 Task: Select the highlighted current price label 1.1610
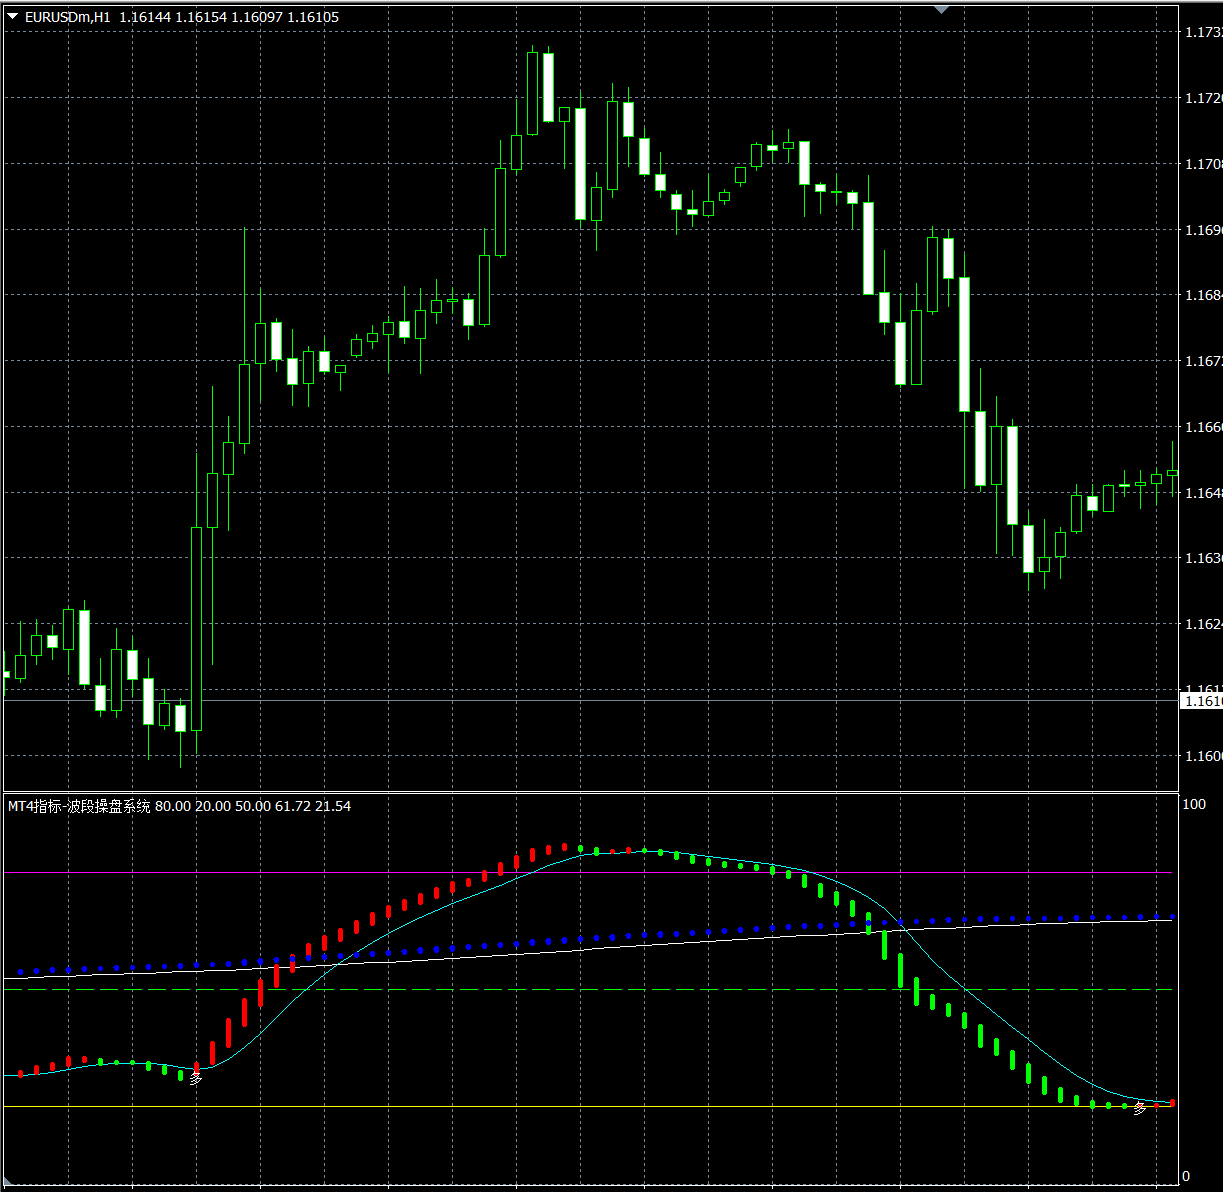1201,701
